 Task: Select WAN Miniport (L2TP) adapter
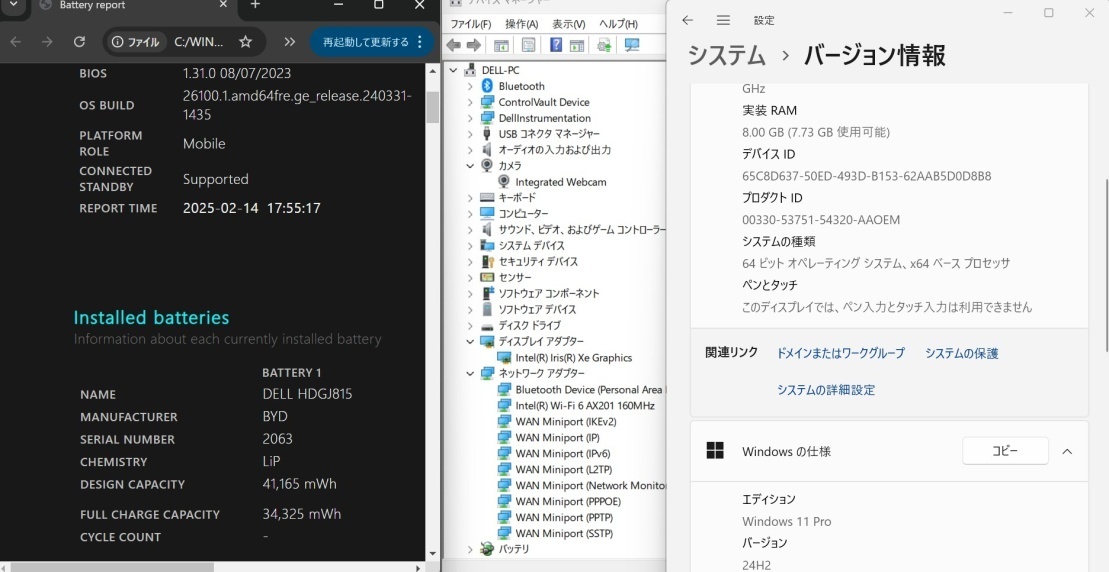(563, 469)
